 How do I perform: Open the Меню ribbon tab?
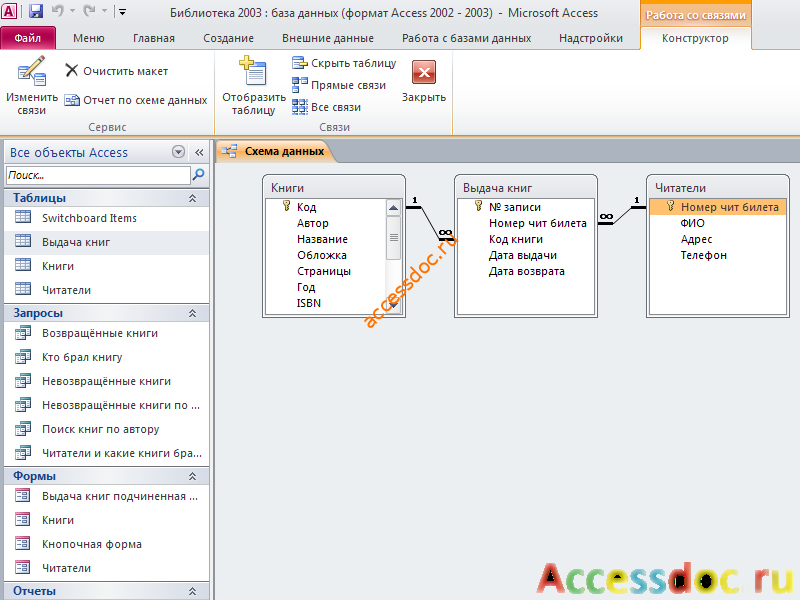89,38
